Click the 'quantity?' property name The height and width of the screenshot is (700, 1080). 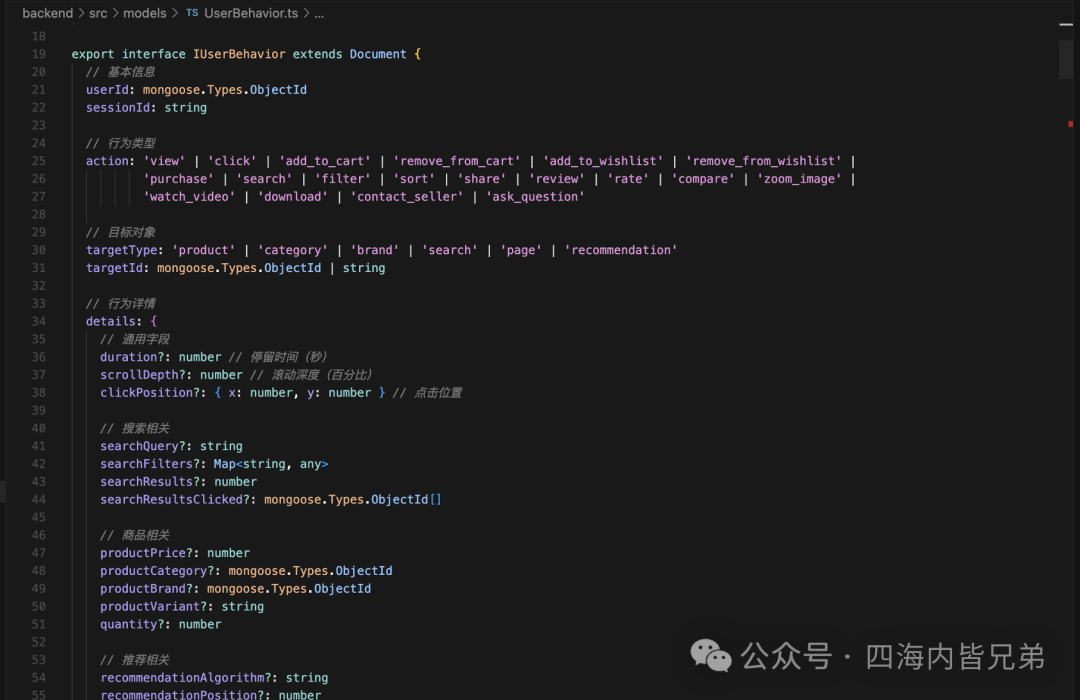(132, 624)
